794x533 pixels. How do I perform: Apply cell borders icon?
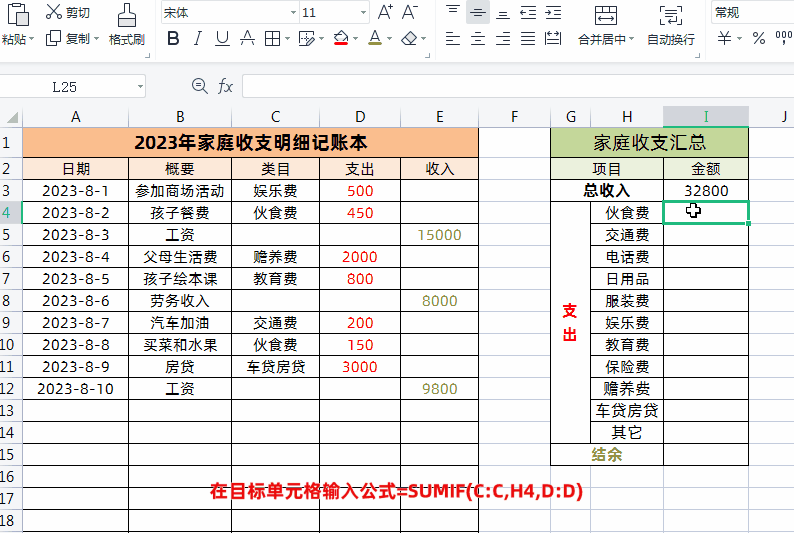point(272,38)
